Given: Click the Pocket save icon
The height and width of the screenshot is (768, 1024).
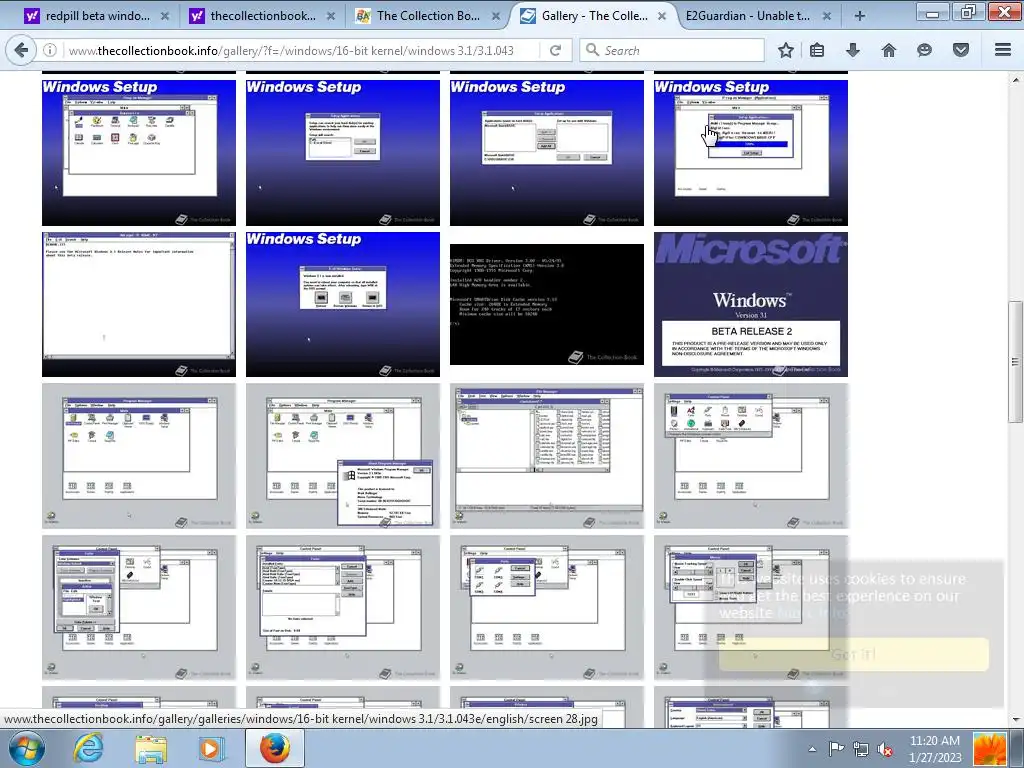Looking at the screenshot, I should pyautogui.click(x=961, y=50).
